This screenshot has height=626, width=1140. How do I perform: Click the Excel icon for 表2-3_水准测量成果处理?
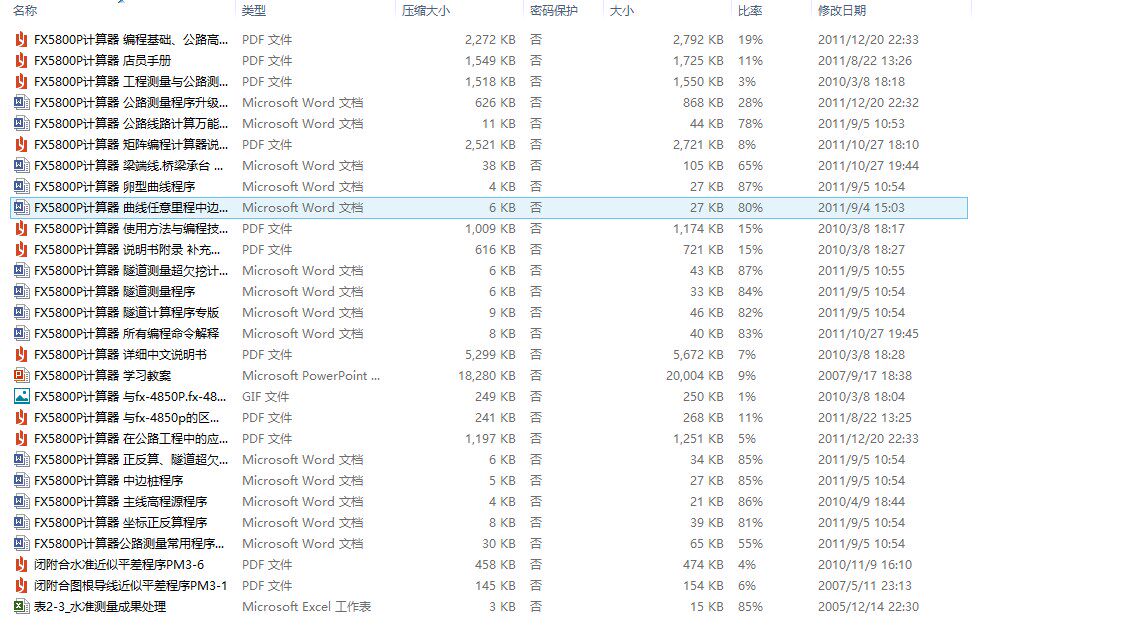point(22,606)
